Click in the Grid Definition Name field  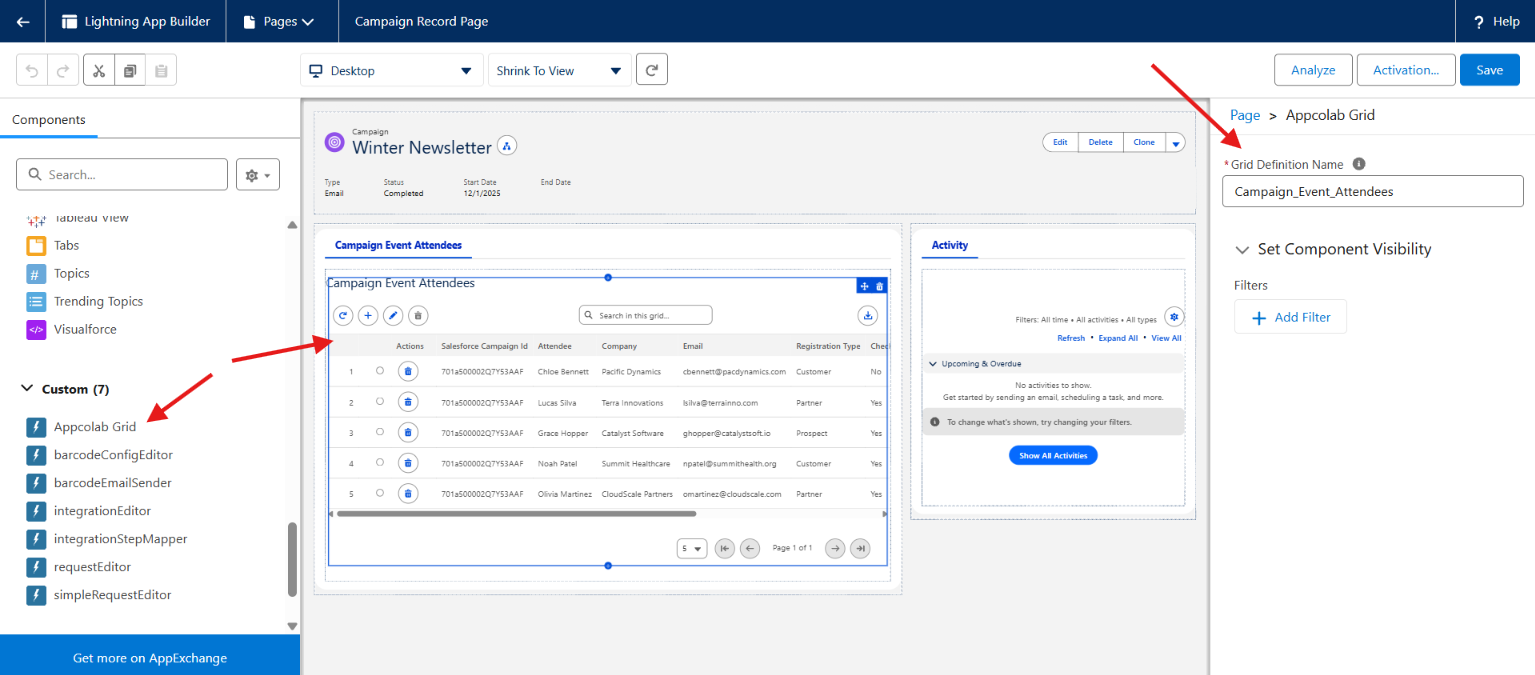1372,191
